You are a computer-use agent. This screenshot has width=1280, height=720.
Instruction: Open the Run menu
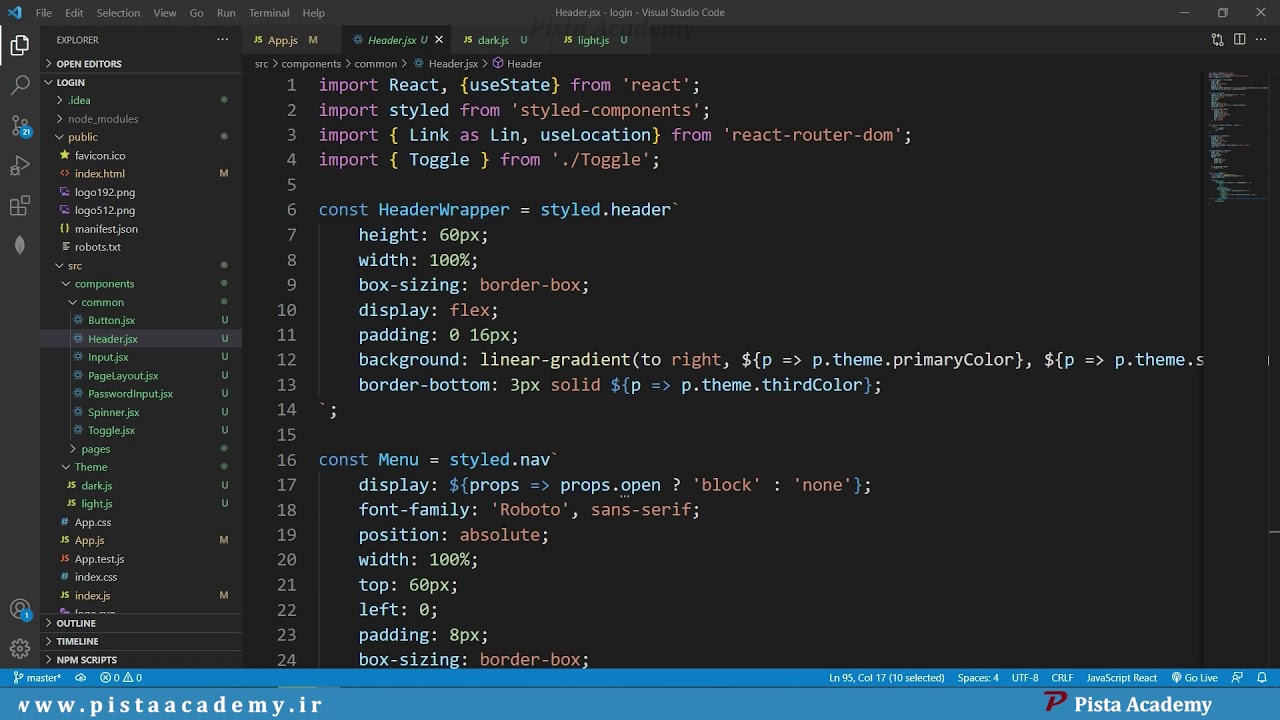click(226, 13)
